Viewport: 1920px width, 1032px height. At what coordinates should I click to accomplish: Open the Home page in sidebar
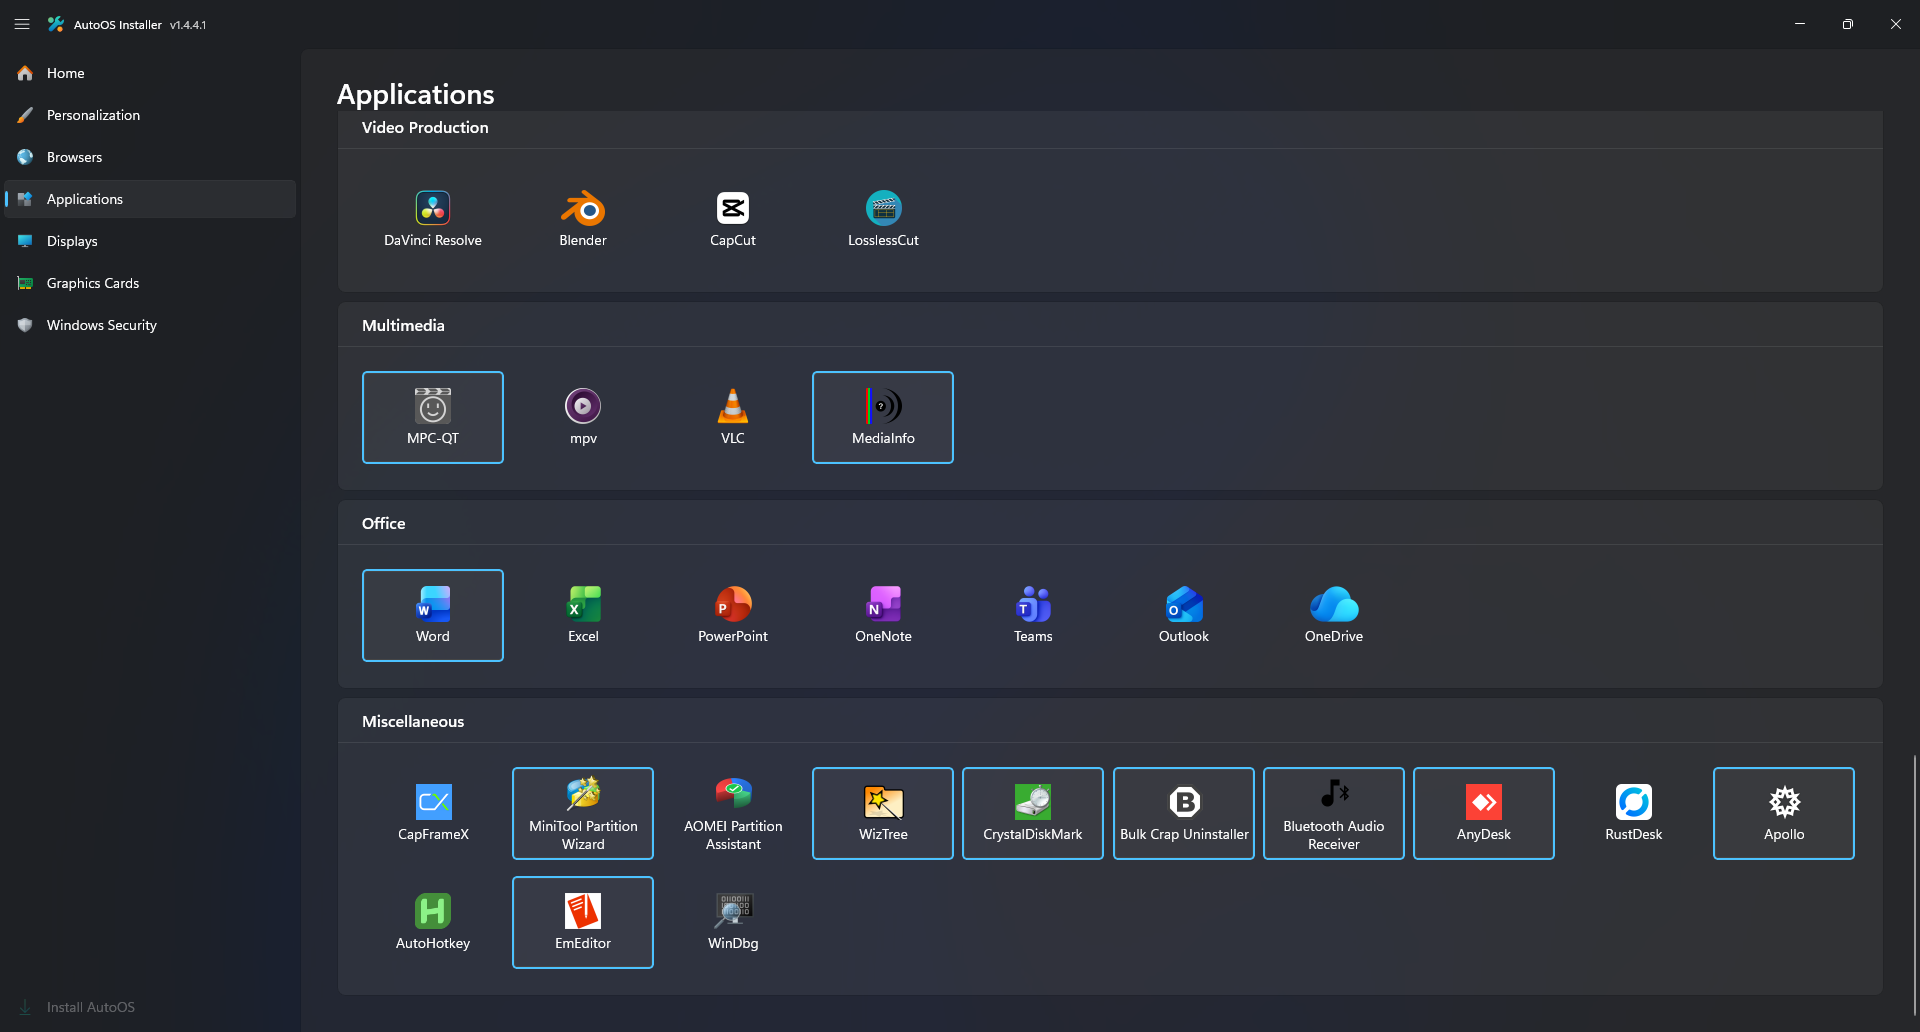(x=150, y=73)
